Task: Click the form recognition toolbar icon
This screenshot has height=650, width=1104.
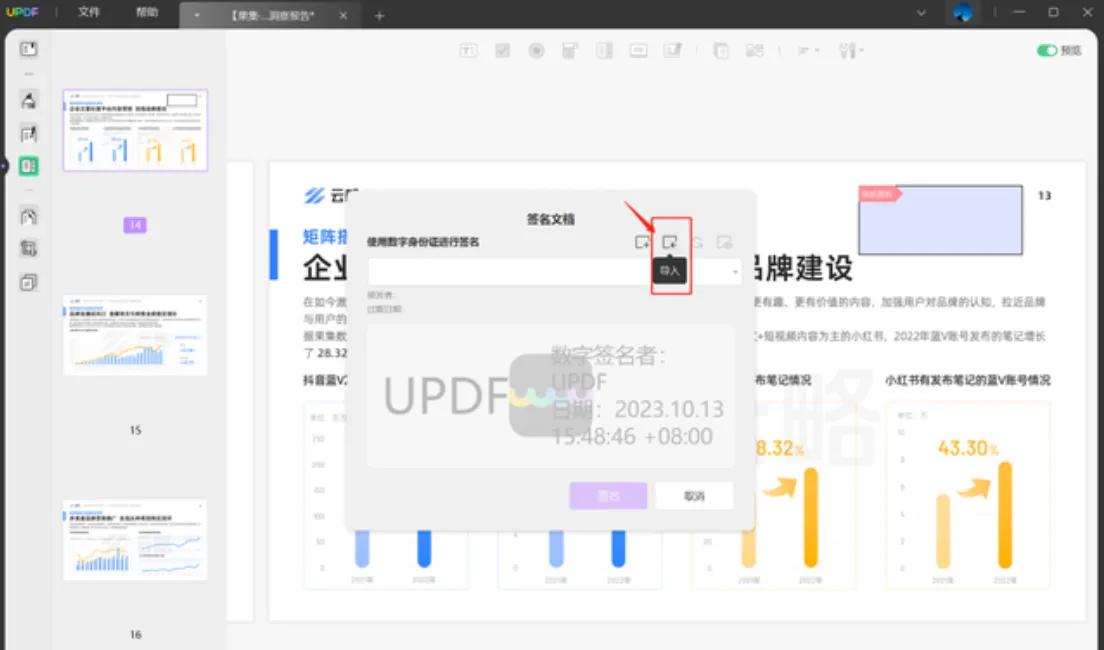Action: [x=755, y=51]
